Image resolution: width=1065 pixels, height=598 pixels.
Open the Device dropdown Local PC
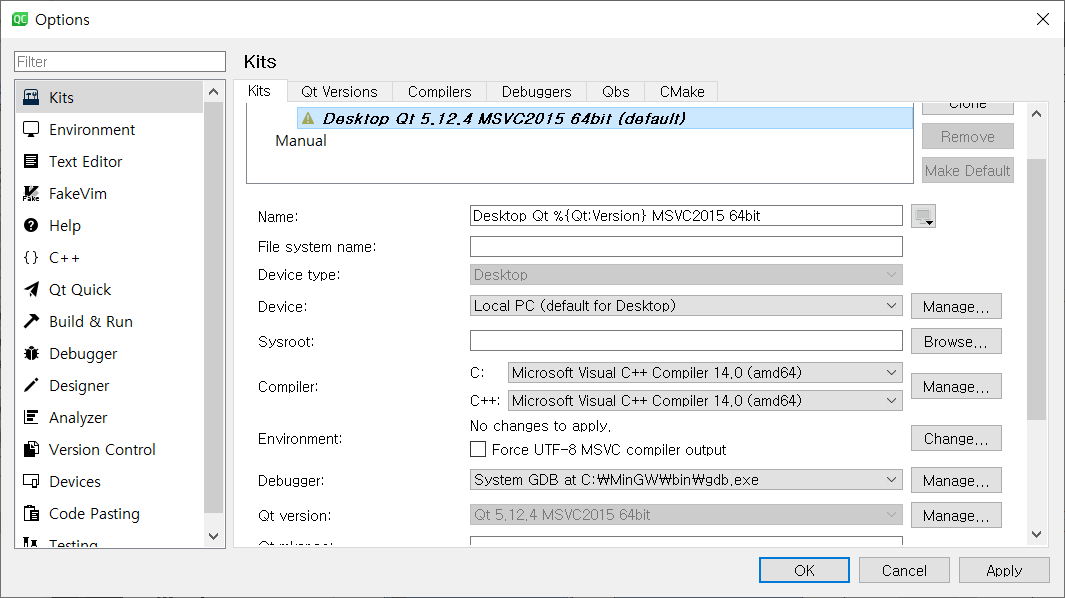click(686, 306)
